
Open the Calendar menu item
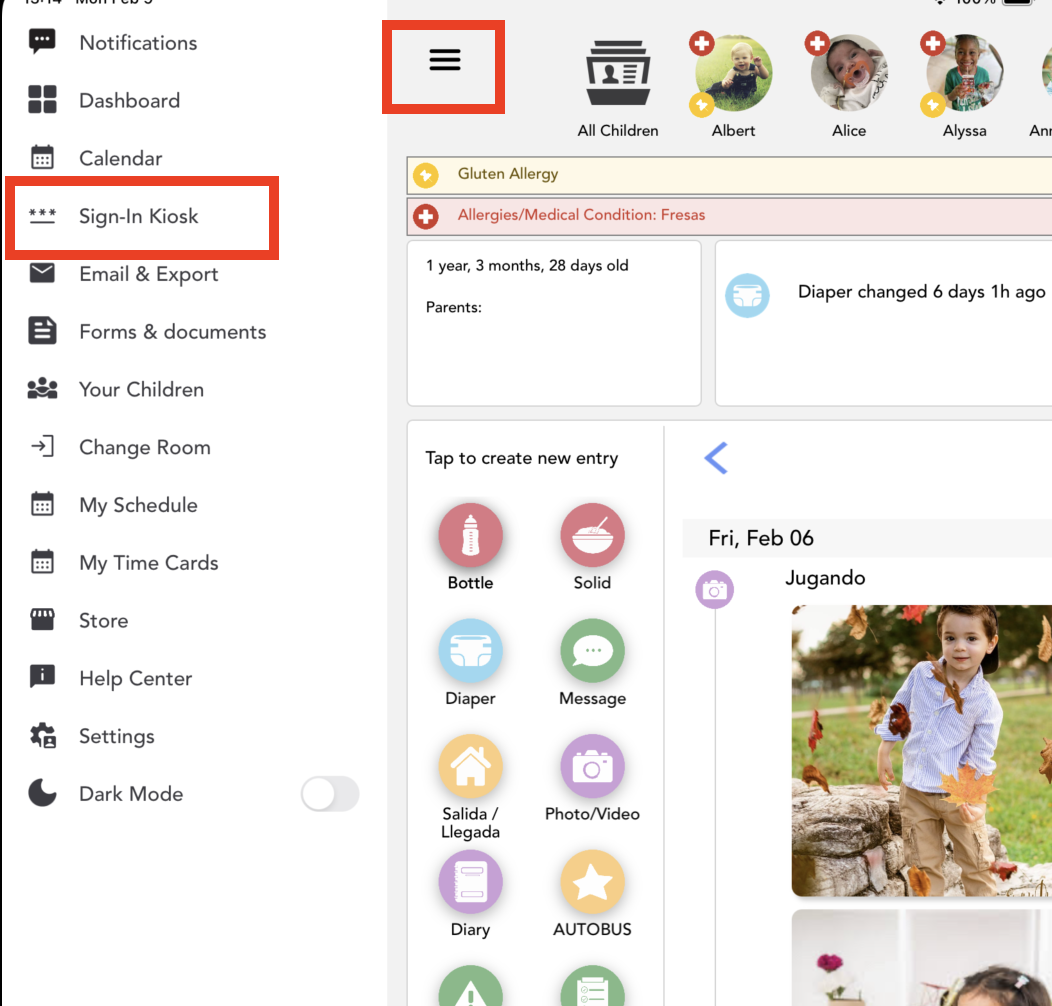[121, 158]
